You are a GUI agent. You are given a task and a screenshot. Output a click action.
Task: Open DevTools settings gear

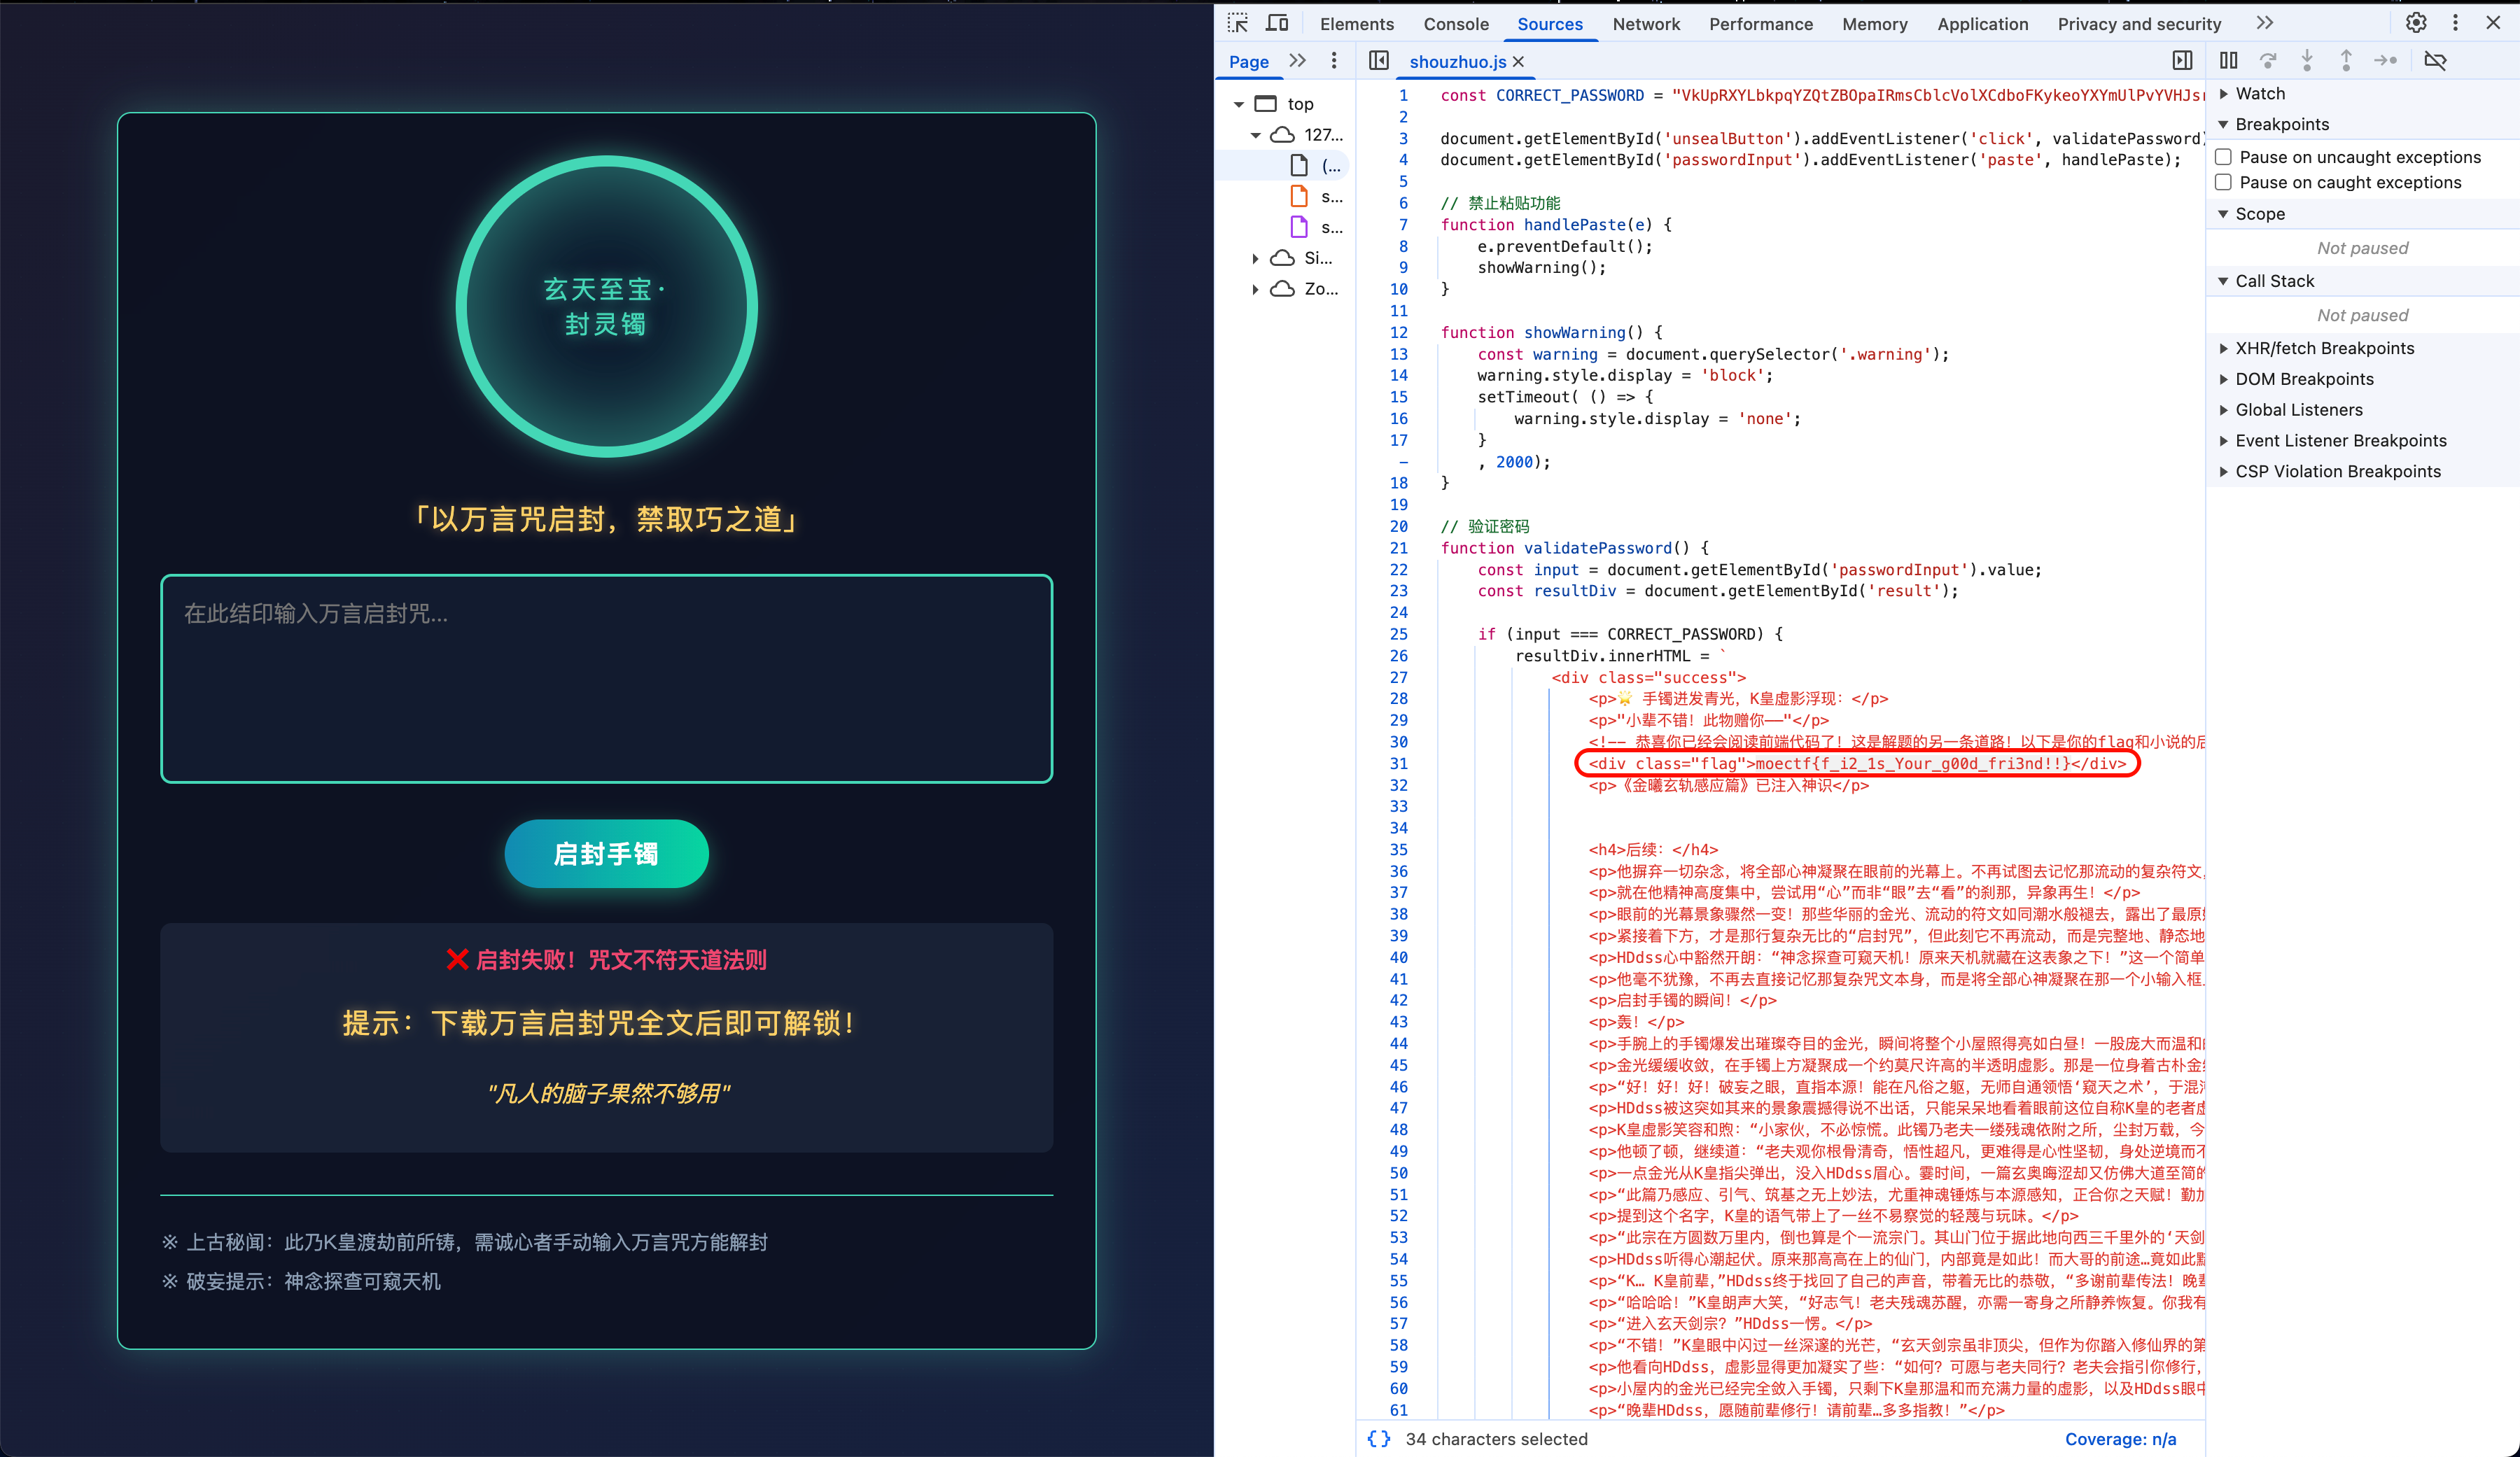click(2416, 23)
